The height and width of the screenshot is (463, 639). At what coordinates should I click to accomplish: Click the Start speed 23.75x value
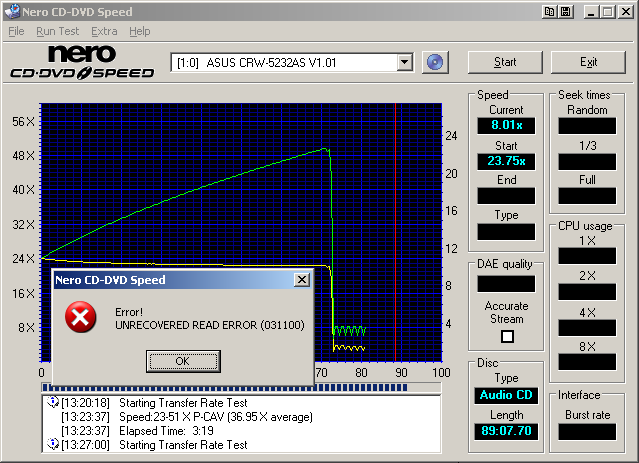click(x=506, y=161)
